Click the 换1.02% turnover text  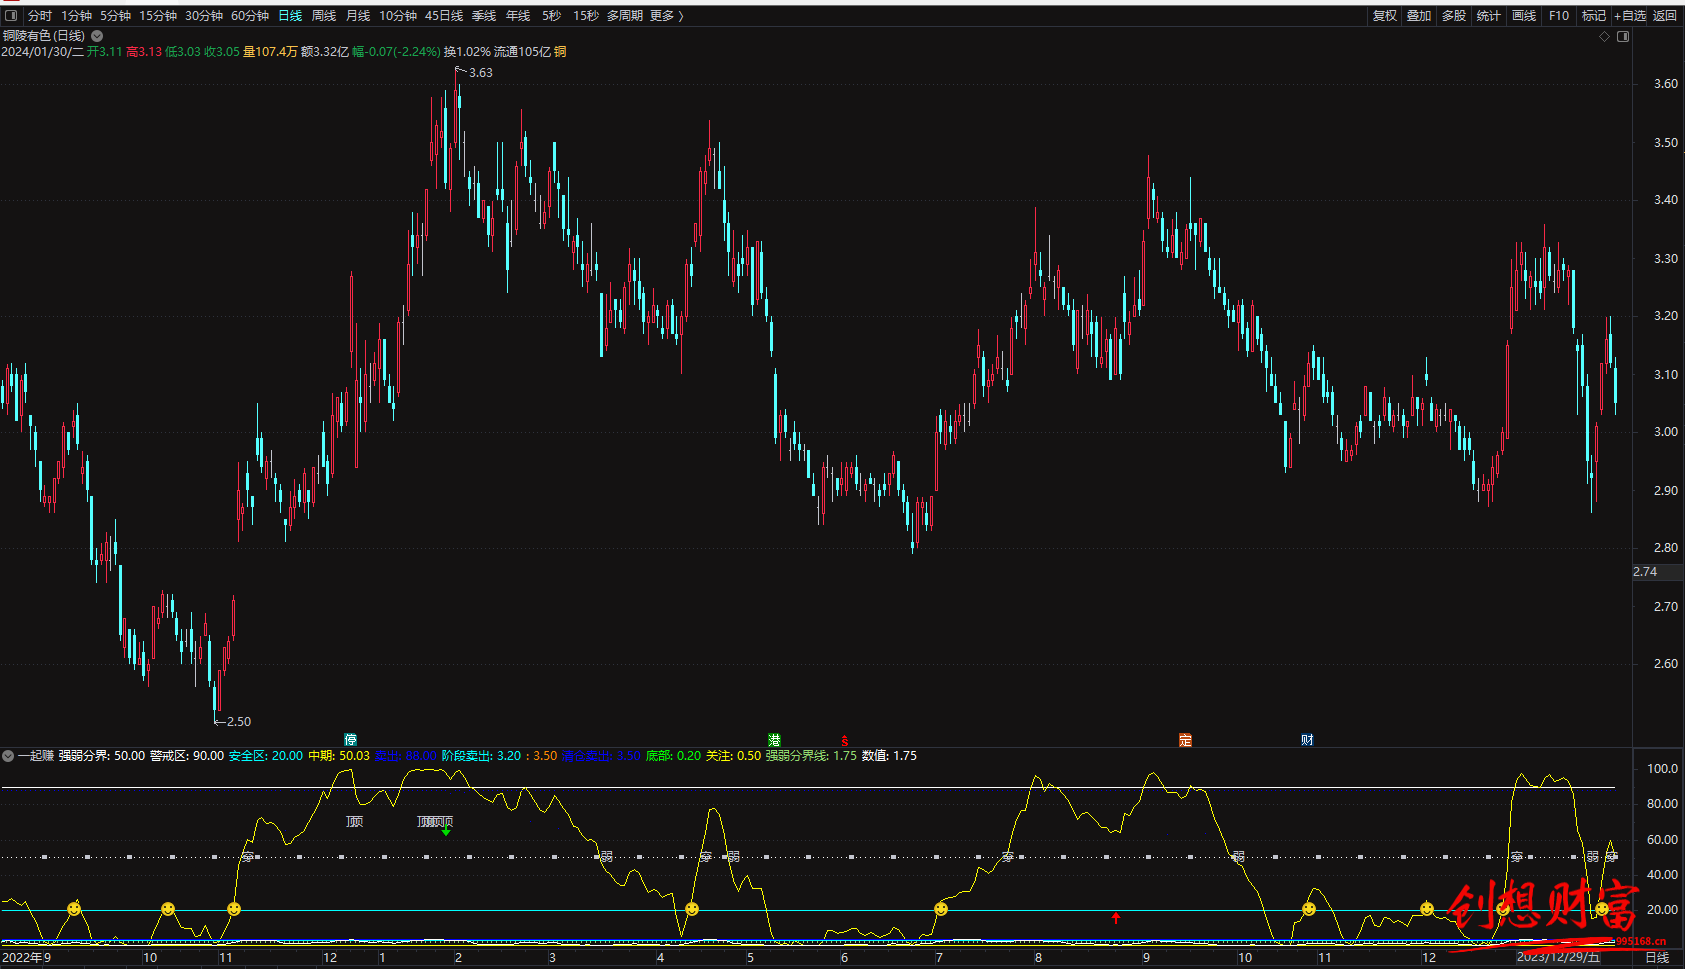pos(467,52)
